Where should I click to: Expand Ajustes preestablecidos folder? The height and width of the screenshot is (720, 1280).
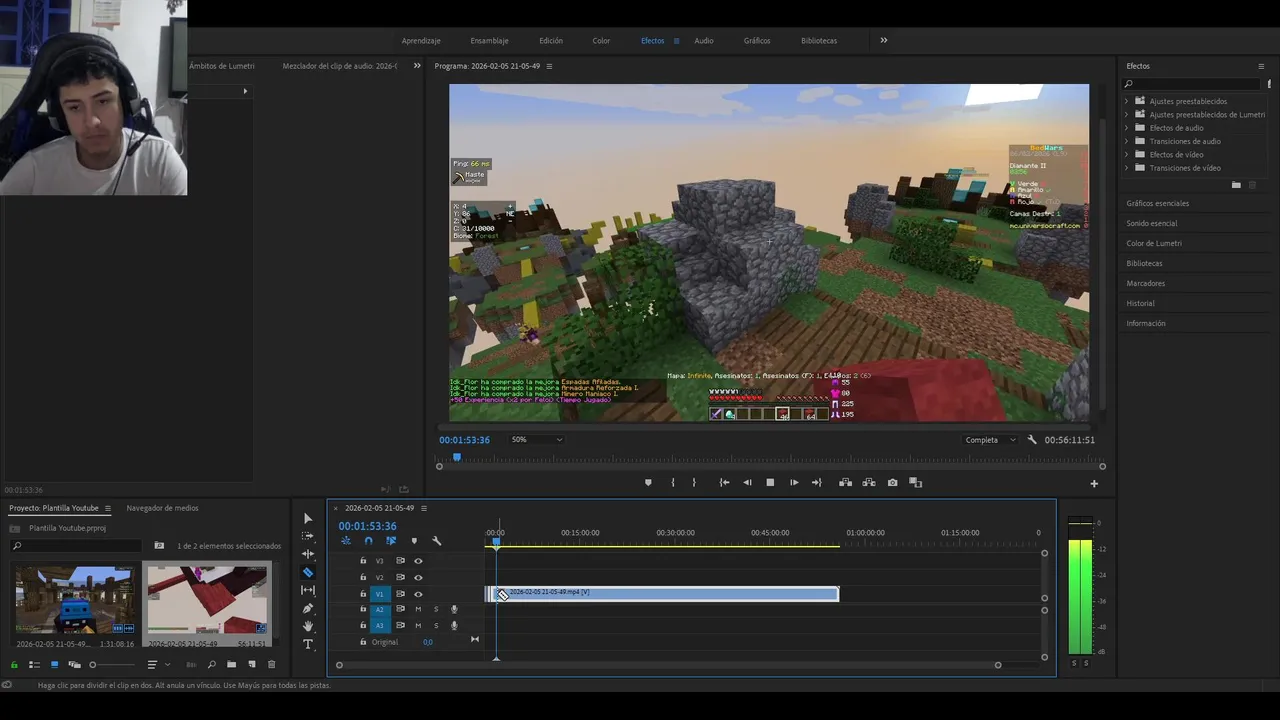[1126, 101]
